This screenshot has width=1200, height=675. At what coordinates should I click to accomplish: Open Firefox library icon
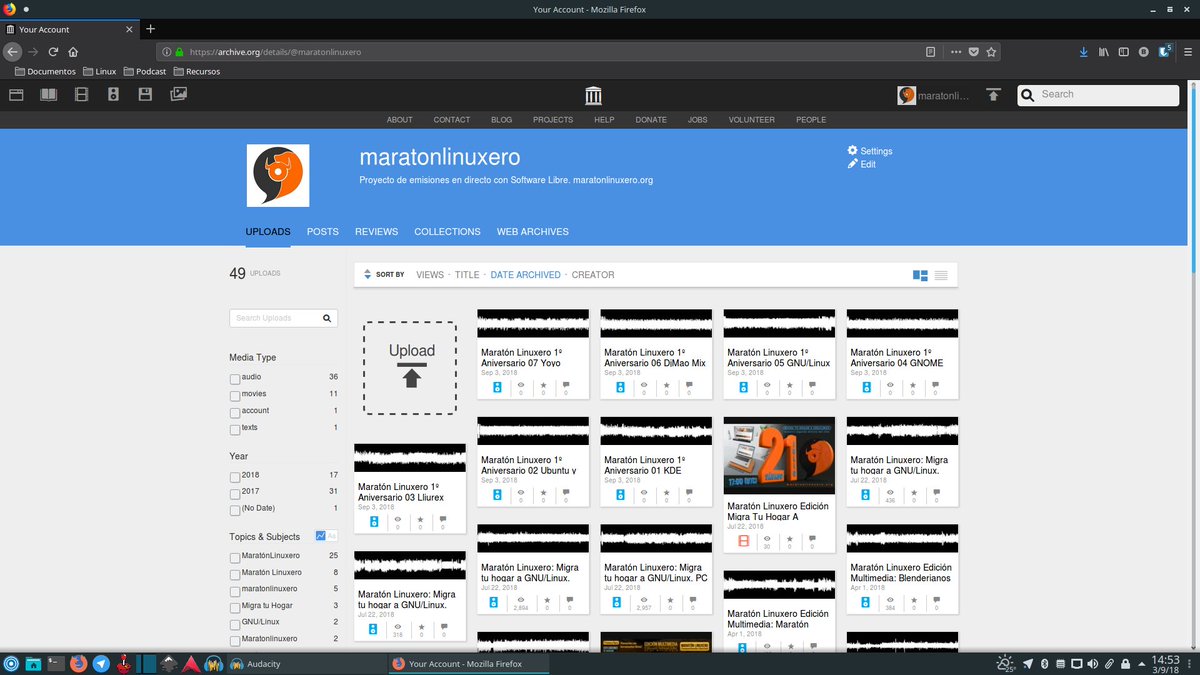click(x=1104, y=52)
